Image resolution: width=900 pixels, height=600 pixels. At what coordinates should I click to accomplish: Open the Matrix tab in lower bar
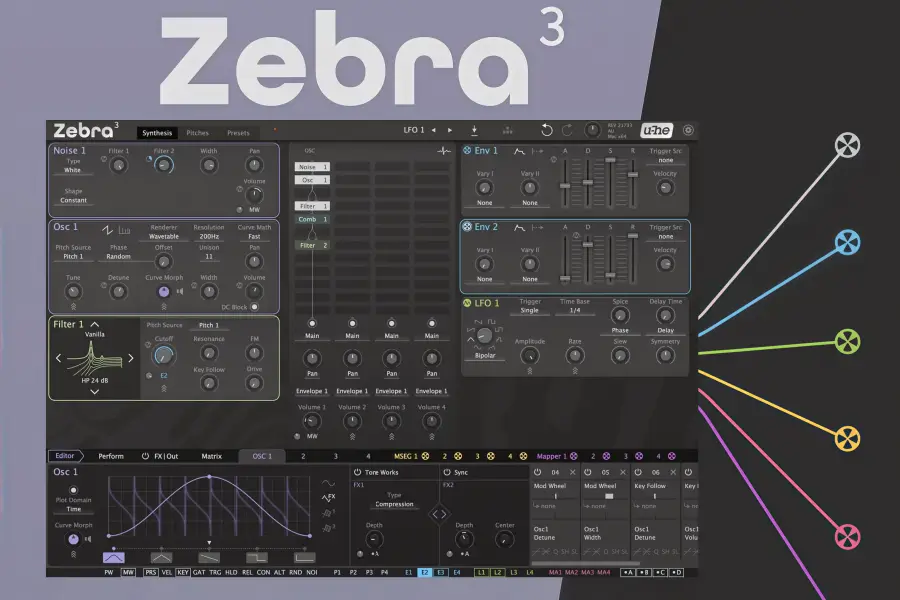211,456
